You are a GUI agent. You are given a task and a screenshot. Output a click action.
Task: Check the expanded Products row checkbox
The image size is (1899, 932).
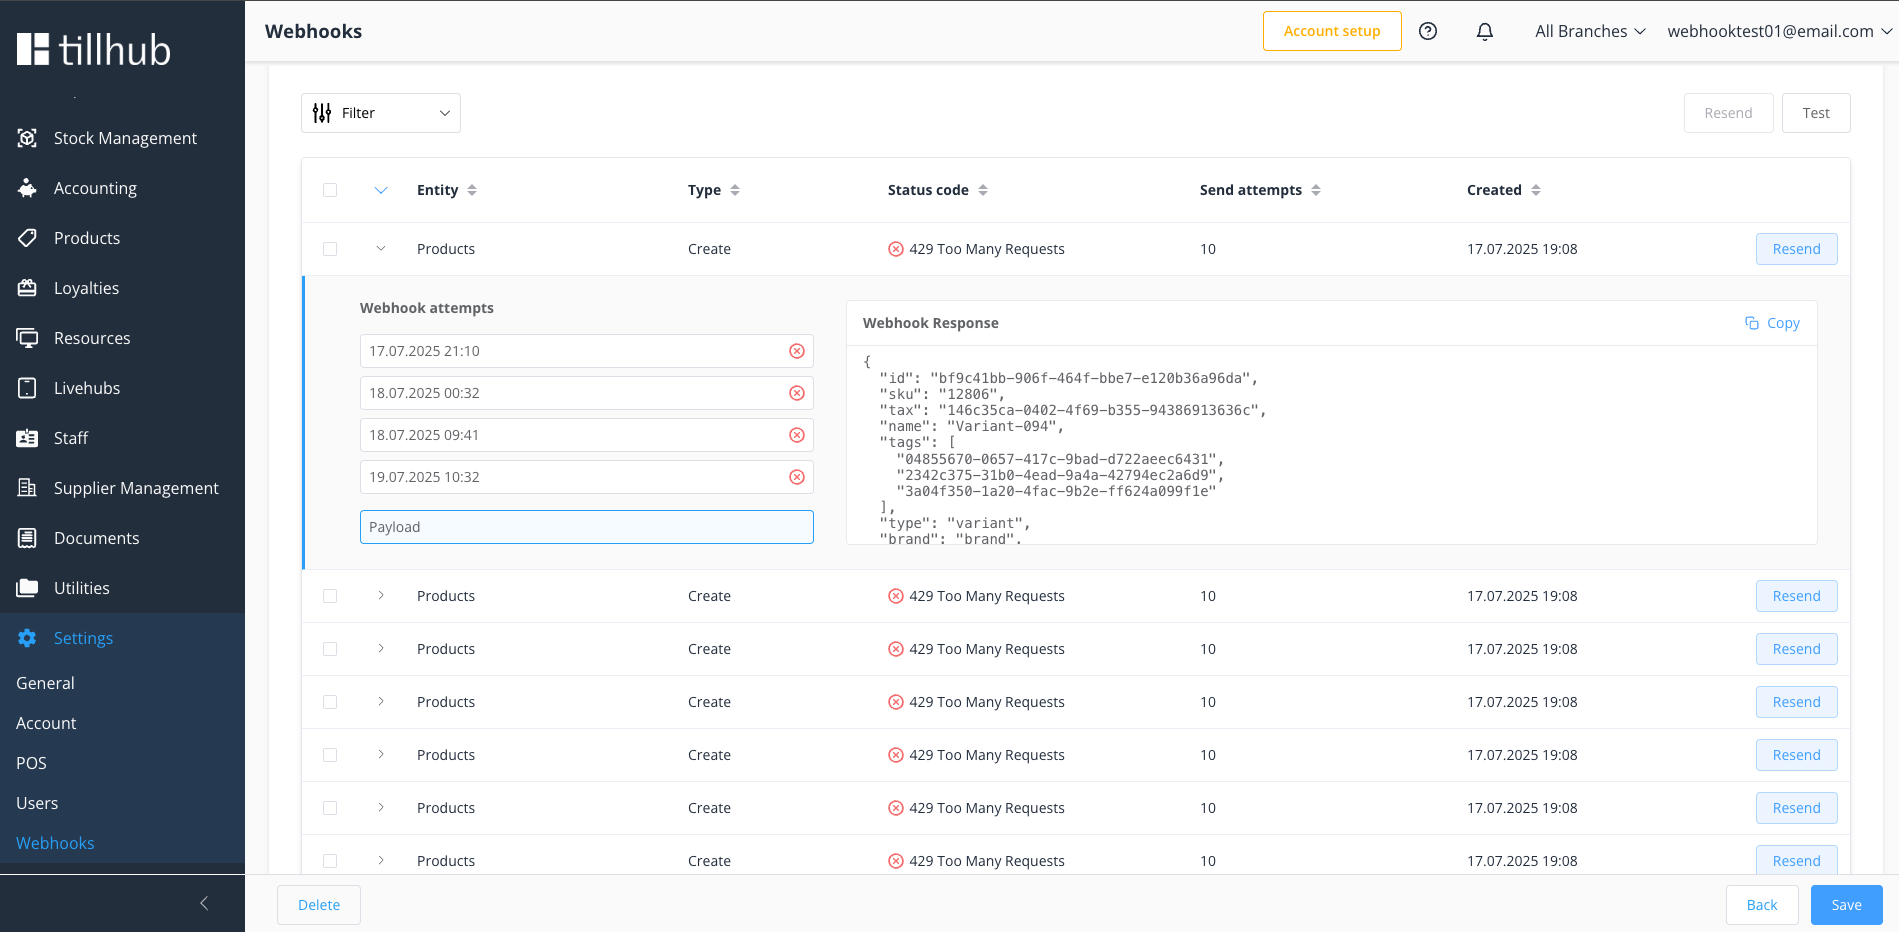pos(330,249)
